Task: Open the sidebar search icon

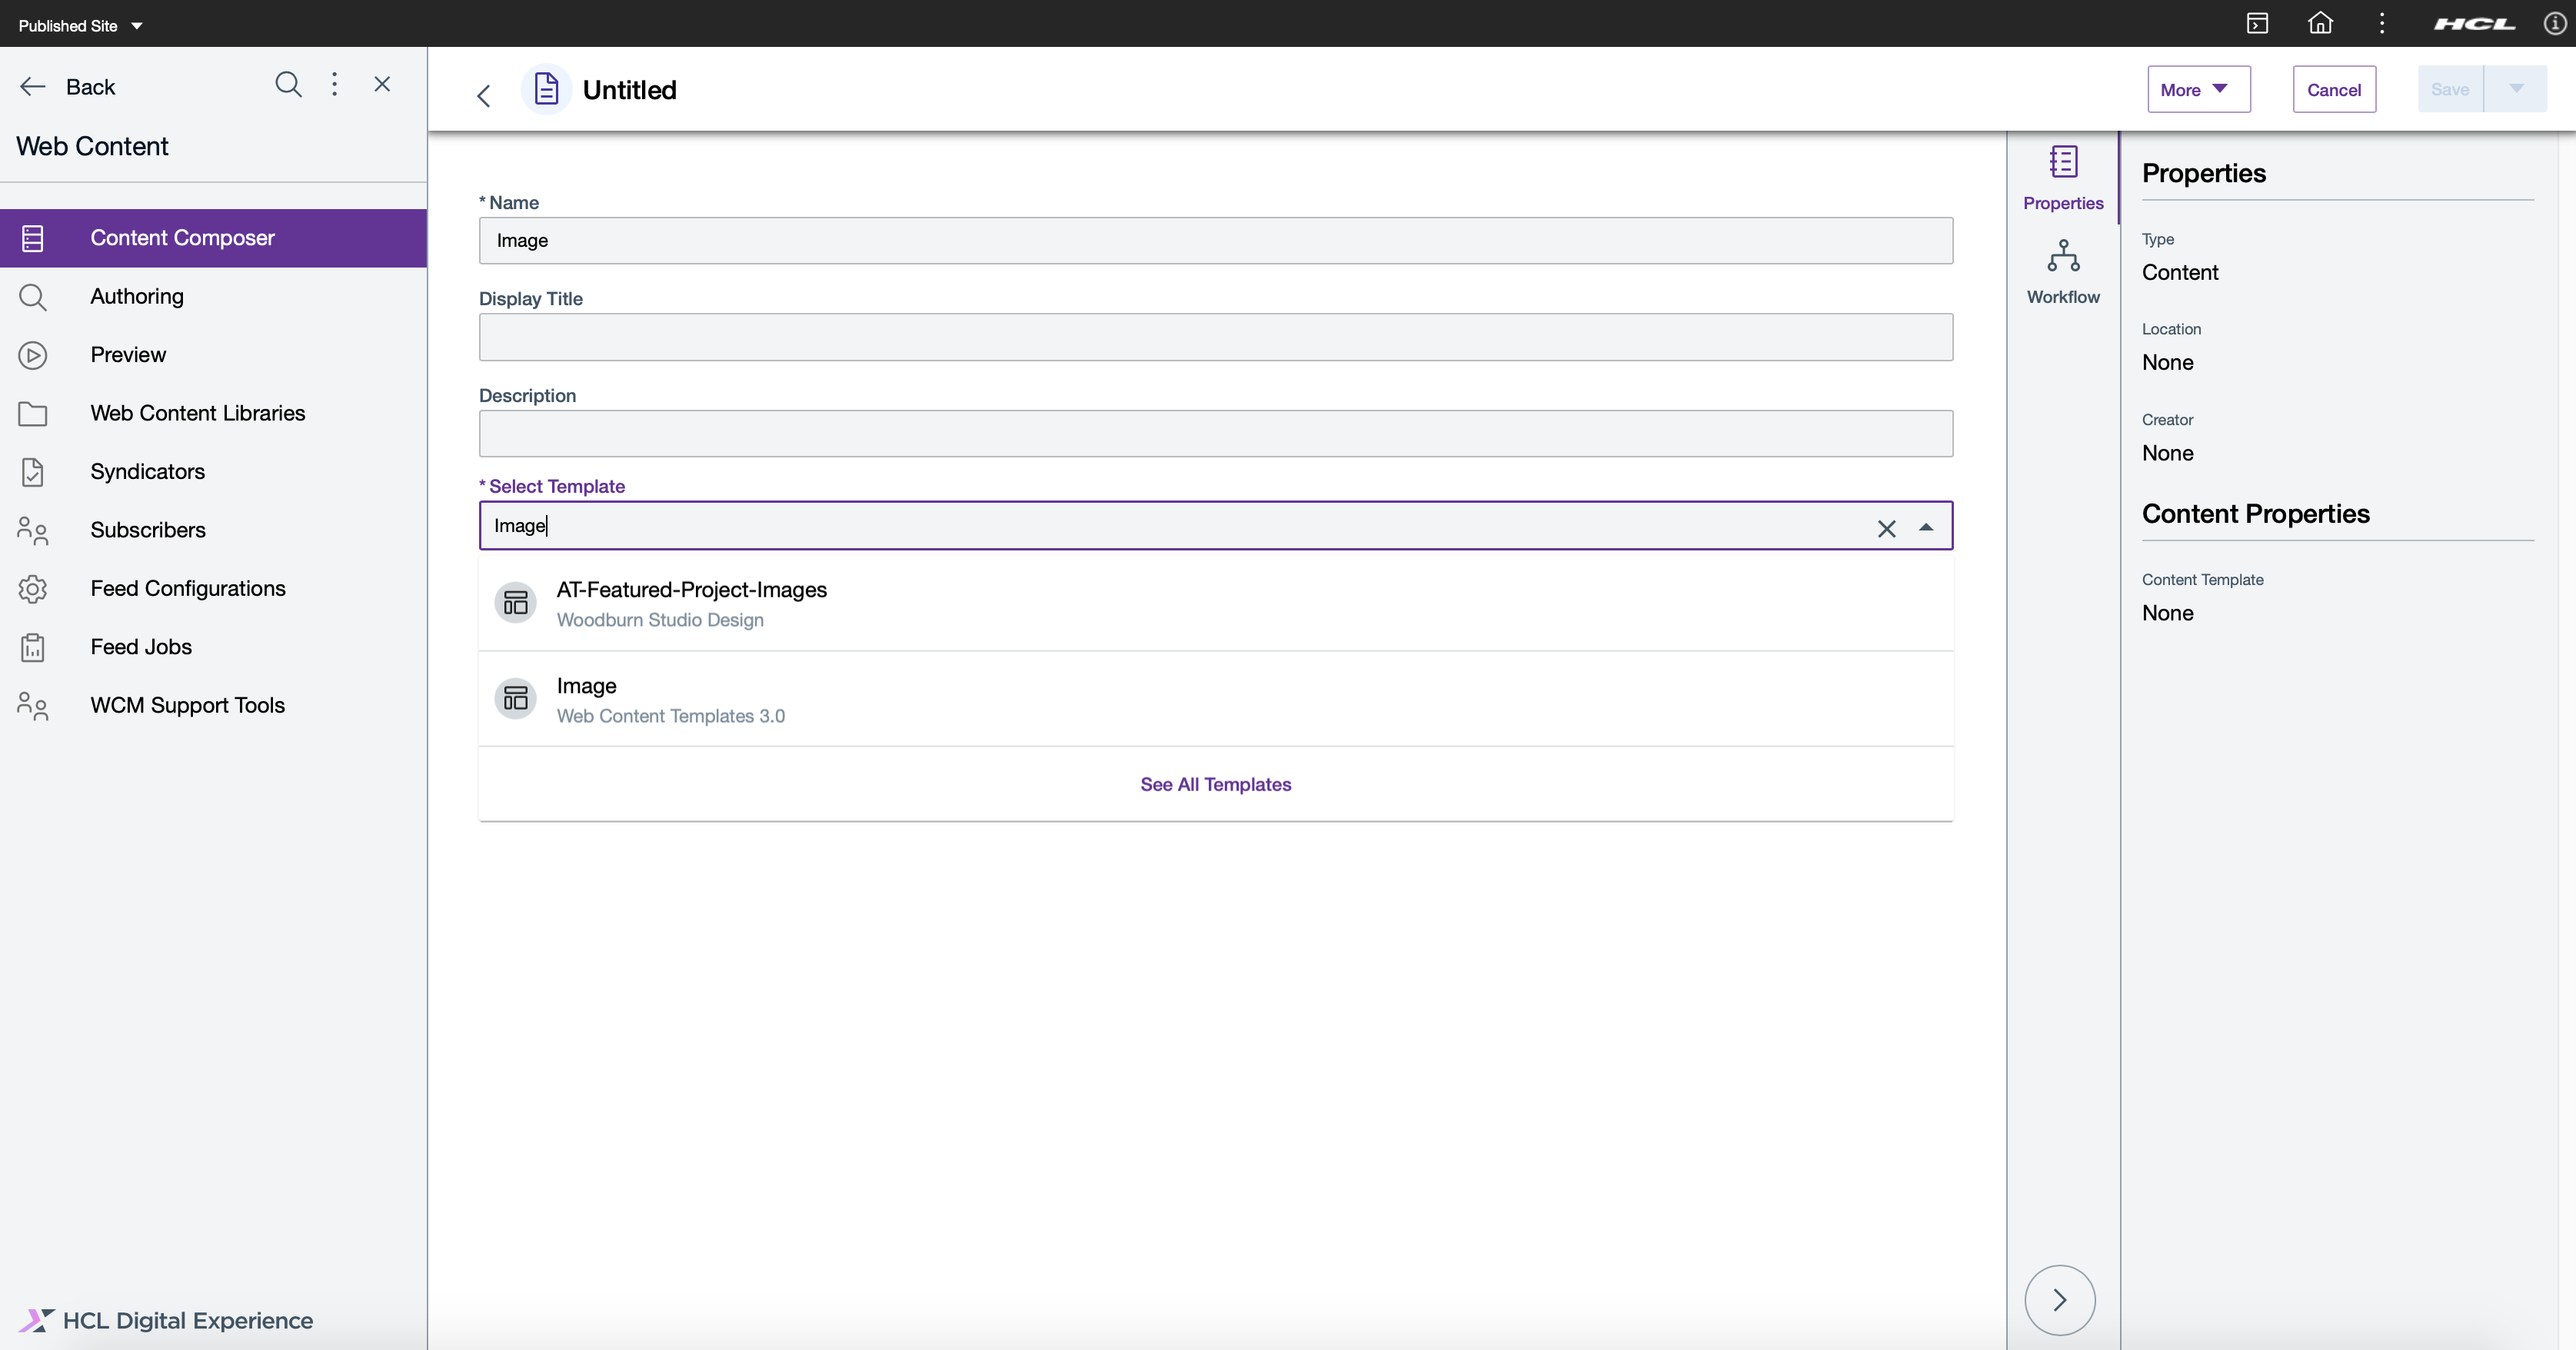Action: pyautogui.click(x=288, y=84)
